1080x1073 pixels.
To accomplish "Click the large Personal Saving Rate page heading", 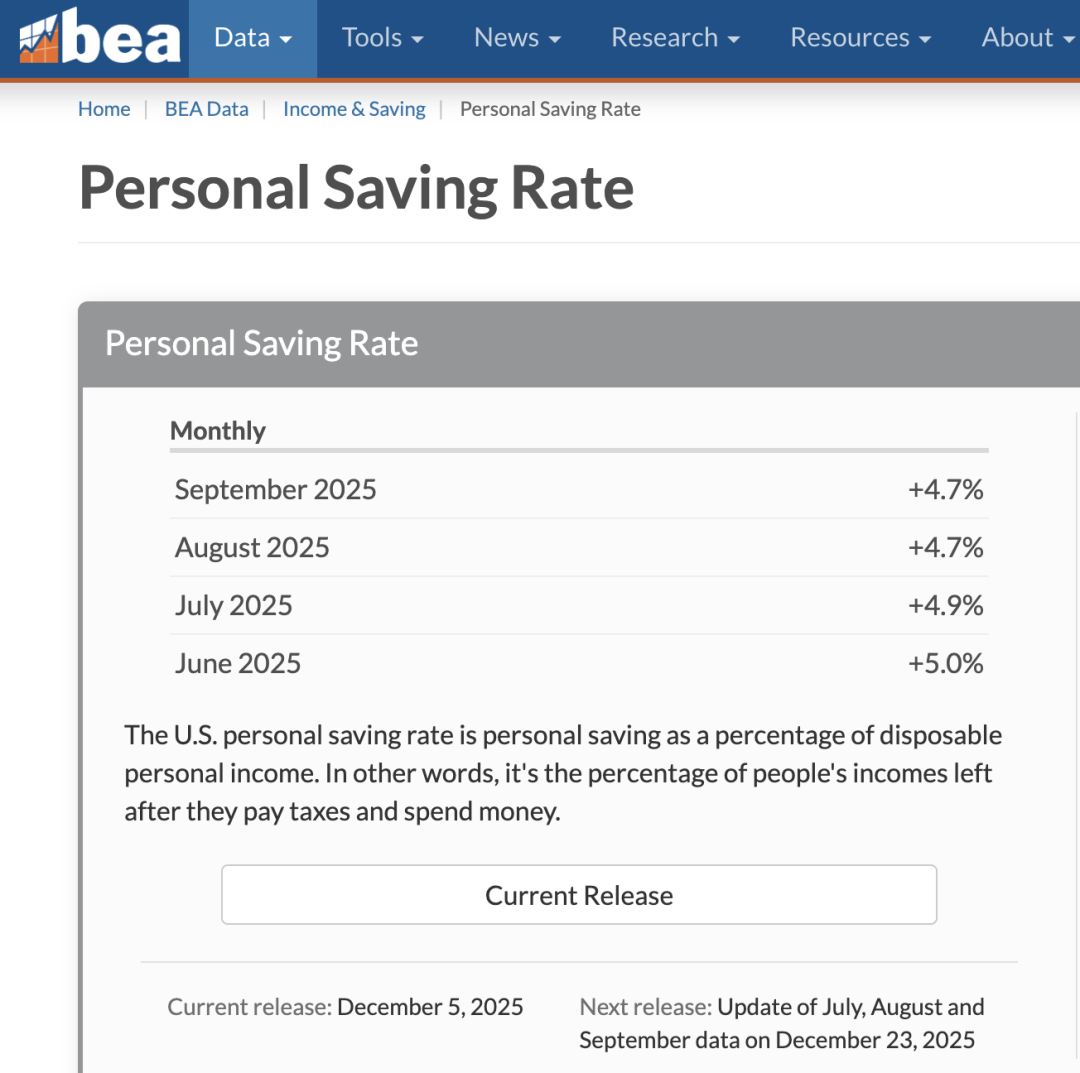I will 356,188.
